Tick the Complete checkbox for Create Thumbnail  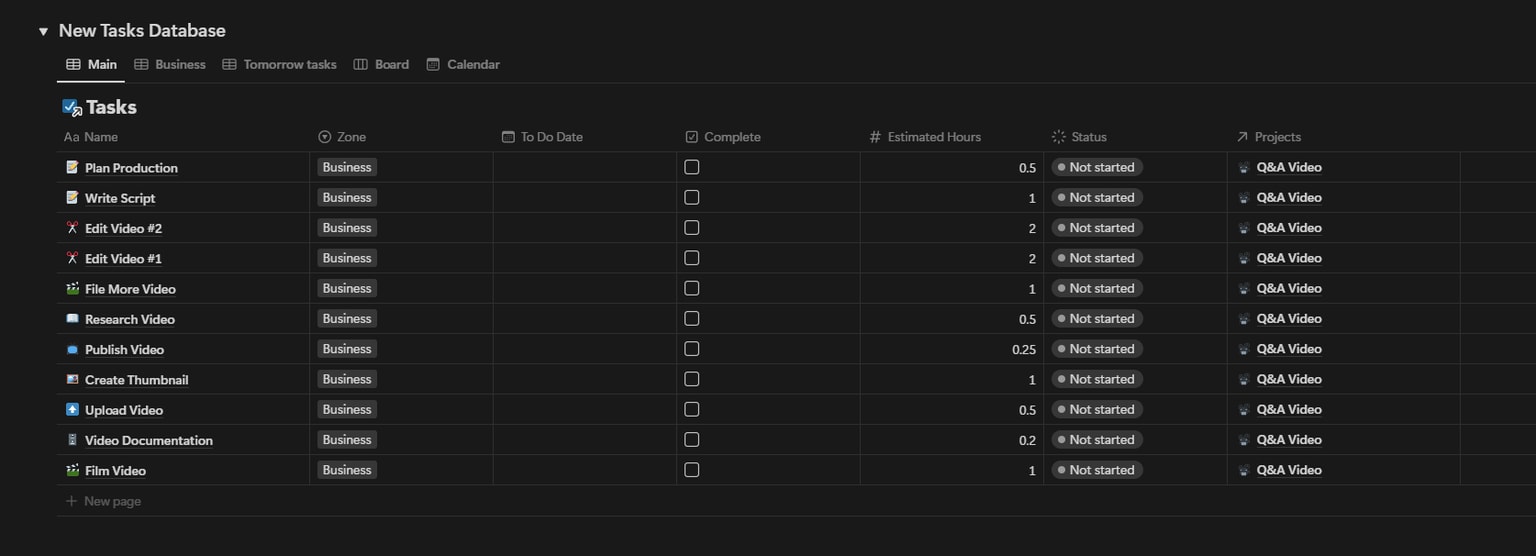pyautogui.click(x=692, y=379)
